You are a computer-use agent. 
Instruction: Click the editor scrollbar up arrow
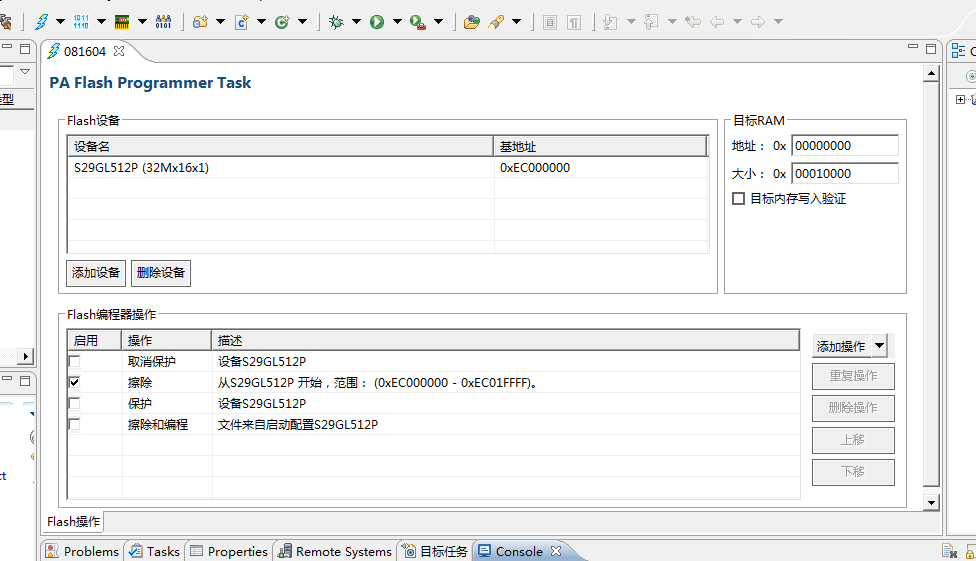click(x=931, y=73)
